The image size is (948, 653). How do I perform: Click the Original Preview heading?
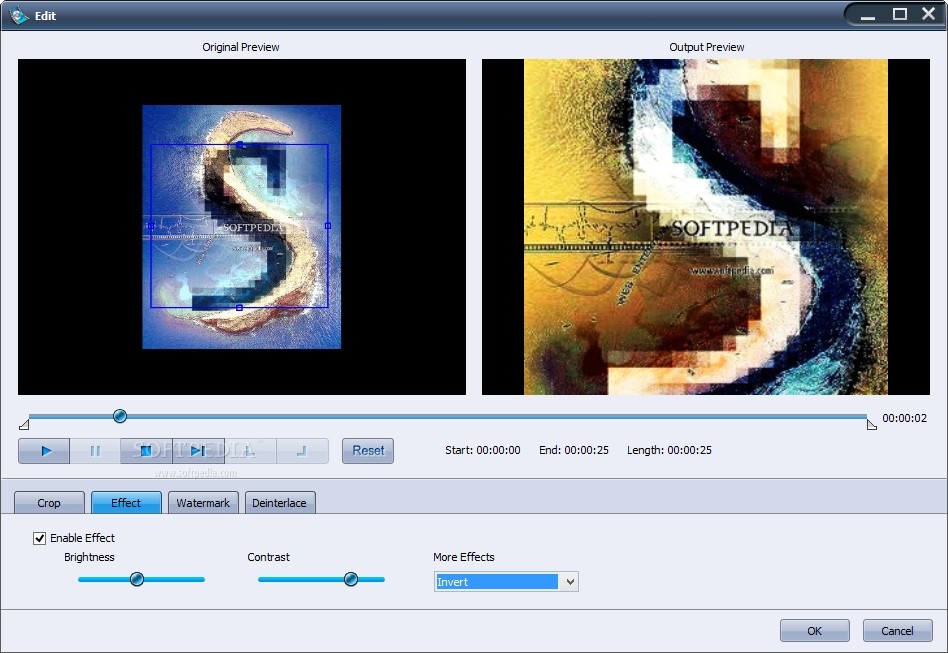tap(241, 47)
